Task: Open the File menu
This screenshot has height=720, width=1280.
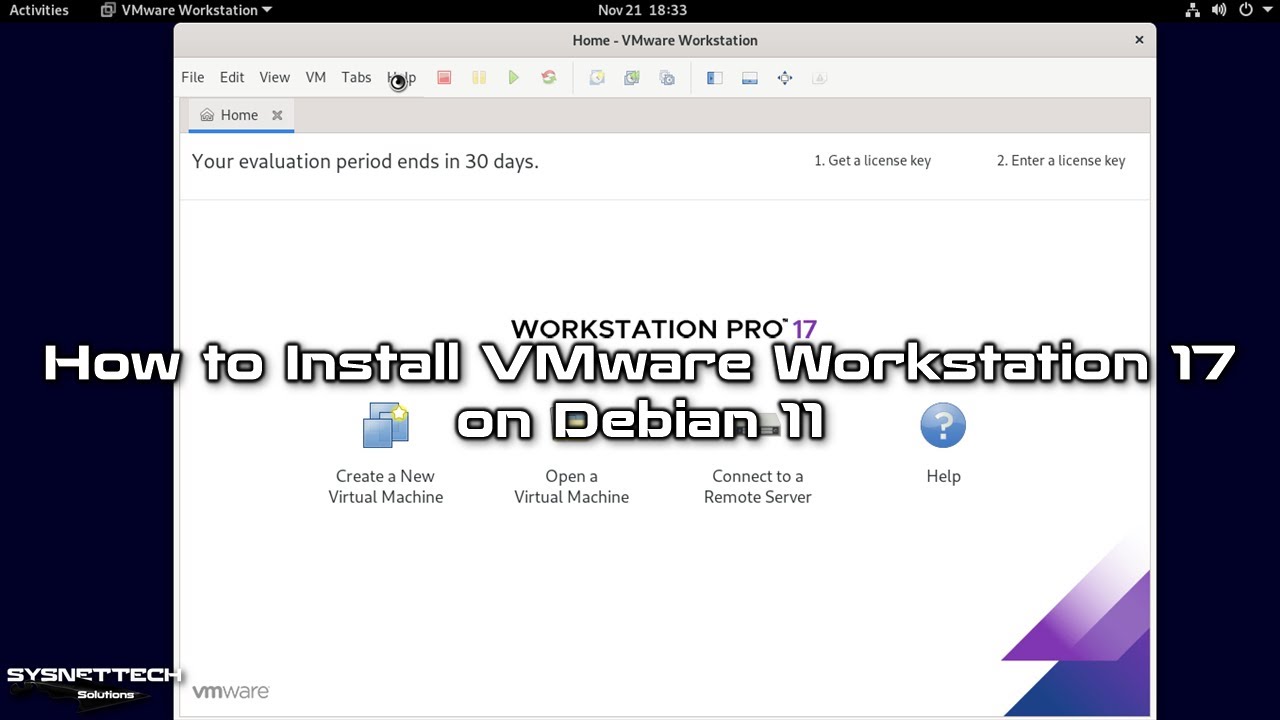Action: point(193,77)
